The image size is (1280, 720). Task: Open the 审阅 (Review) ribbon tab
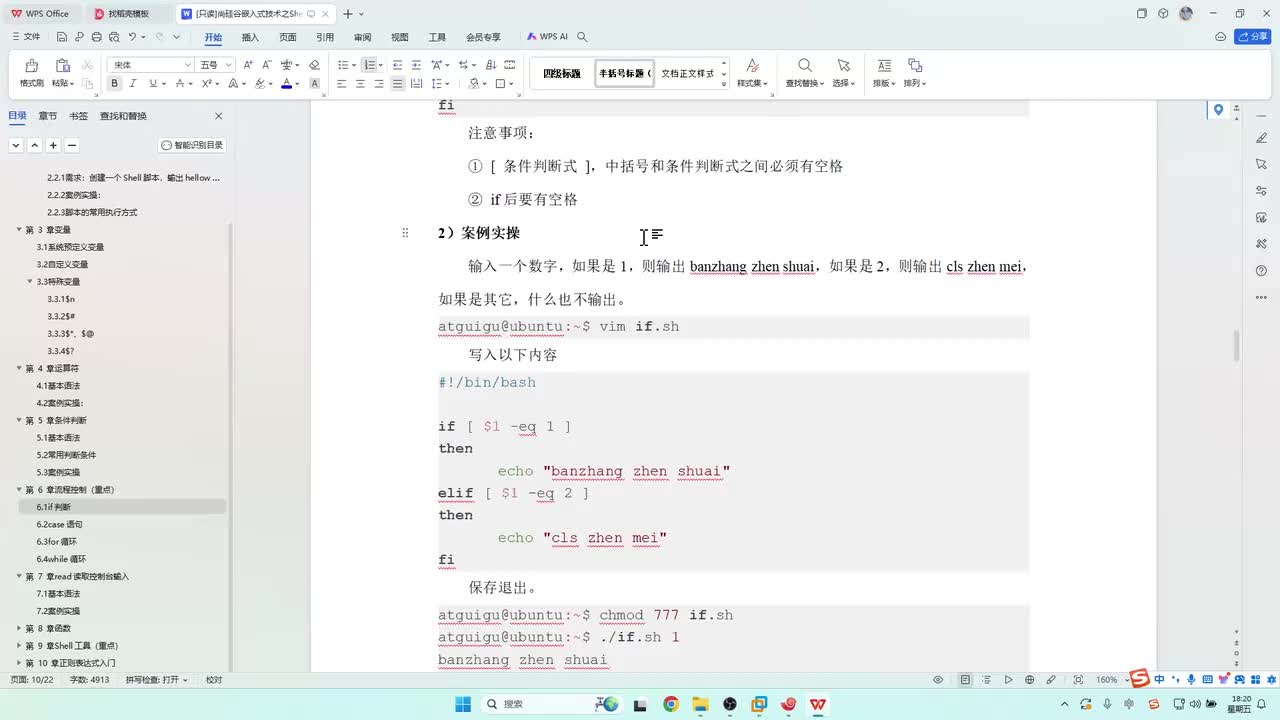tap(362, 37)
